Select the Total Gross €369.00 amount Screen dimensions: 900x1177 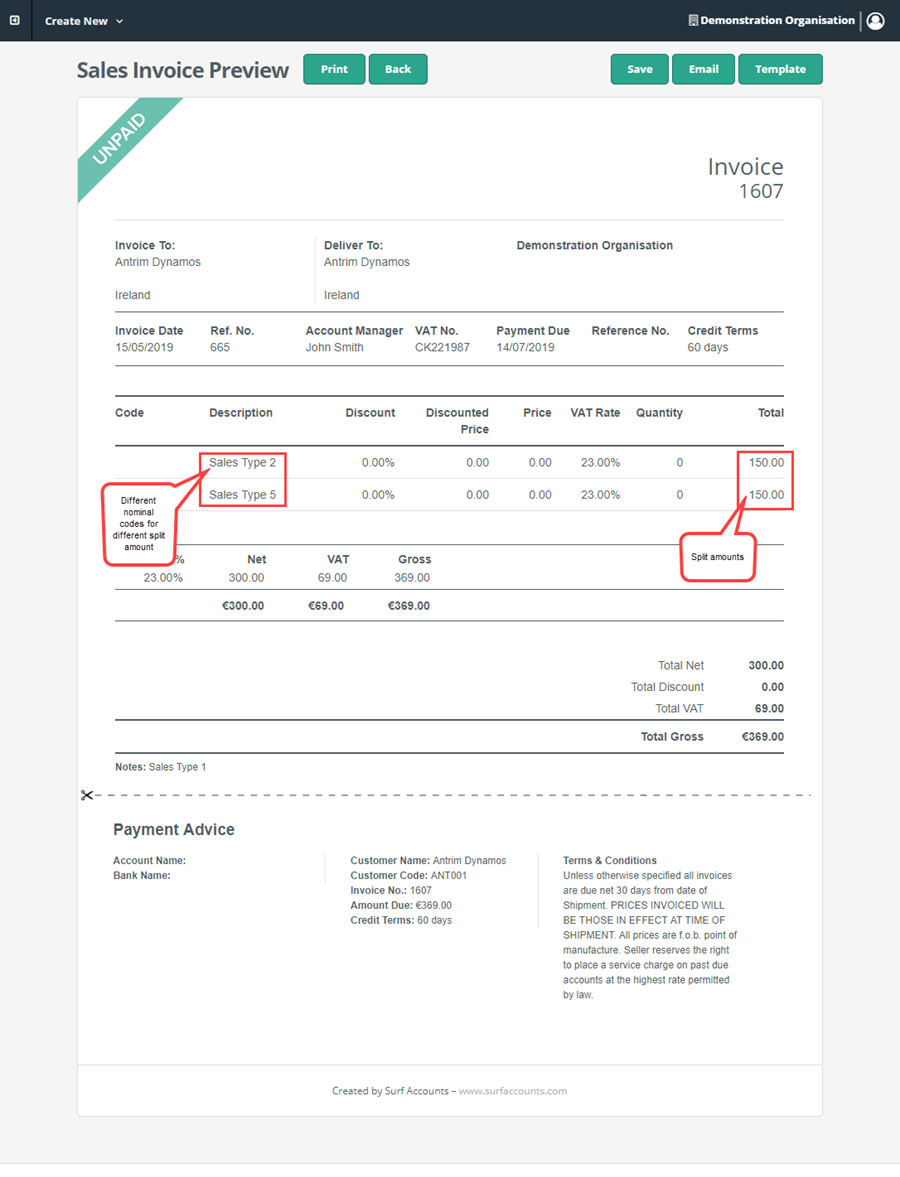[763, 736]
